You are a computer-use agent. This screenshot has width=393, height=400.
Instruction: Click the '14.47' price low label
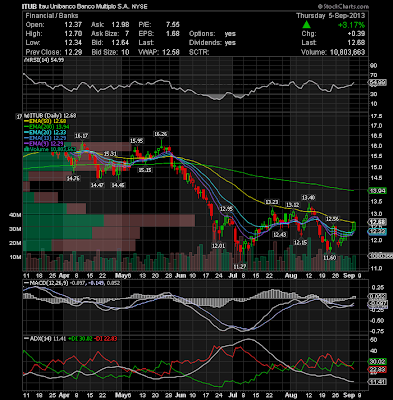pyautogui.click(x=97, y=185)
